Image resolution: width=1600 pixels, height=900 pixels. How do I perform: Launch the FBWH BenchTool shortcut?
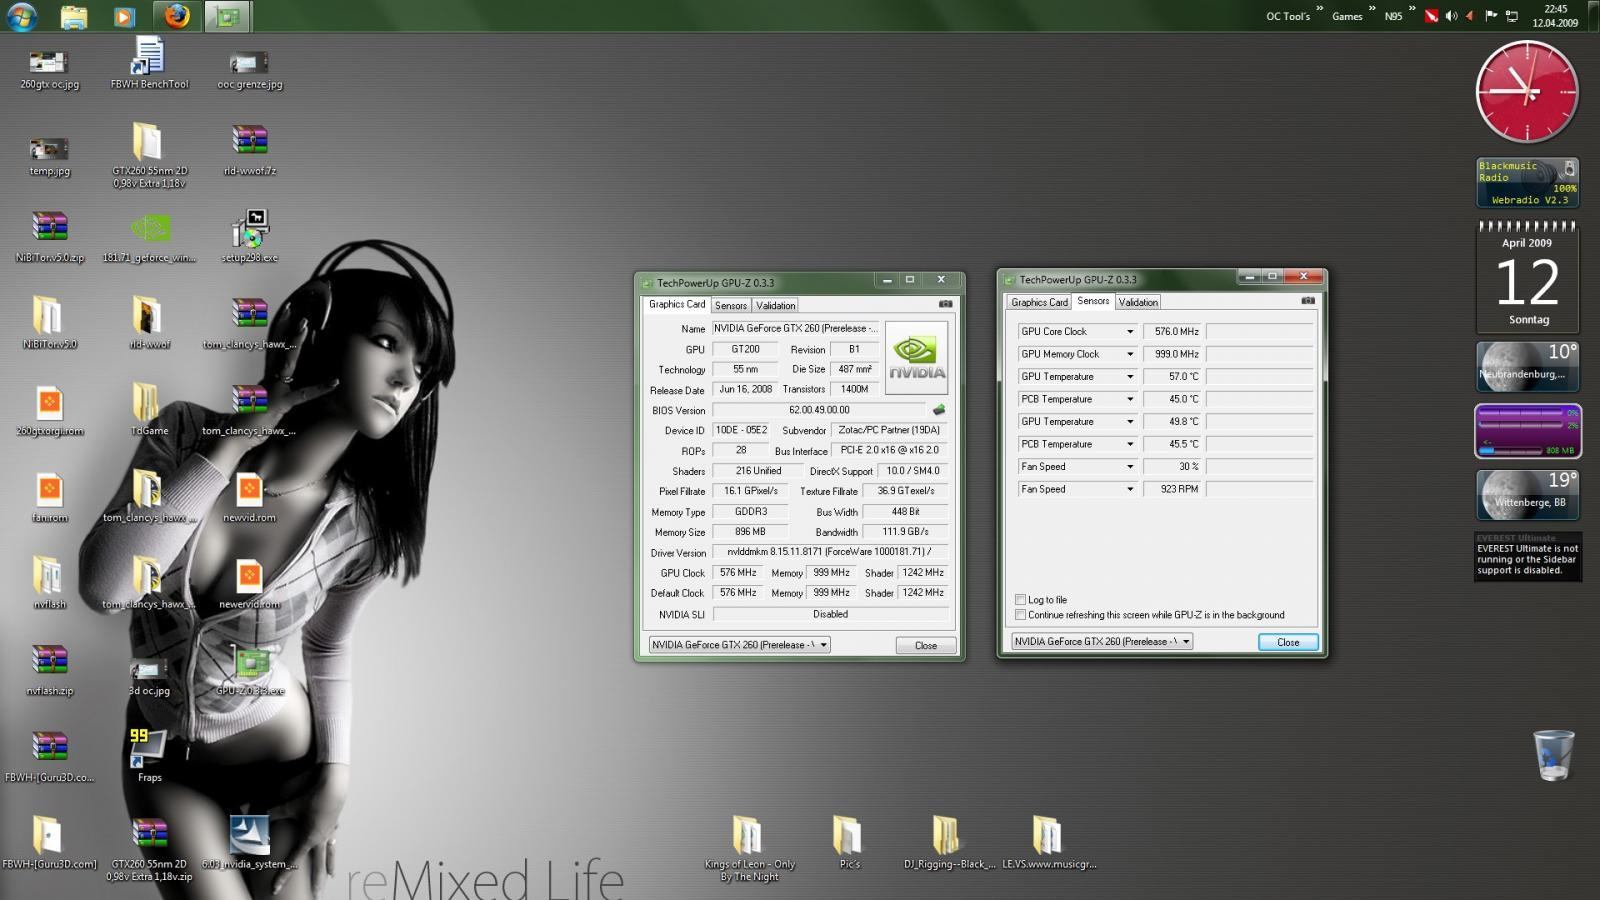point(149,64)
